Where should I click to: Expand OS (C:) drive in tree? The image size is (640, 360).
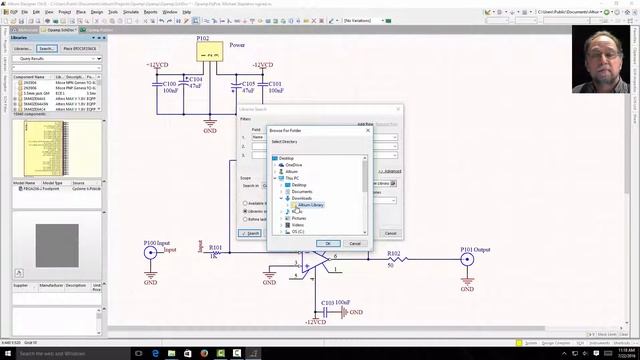click(x=281, y=232)
